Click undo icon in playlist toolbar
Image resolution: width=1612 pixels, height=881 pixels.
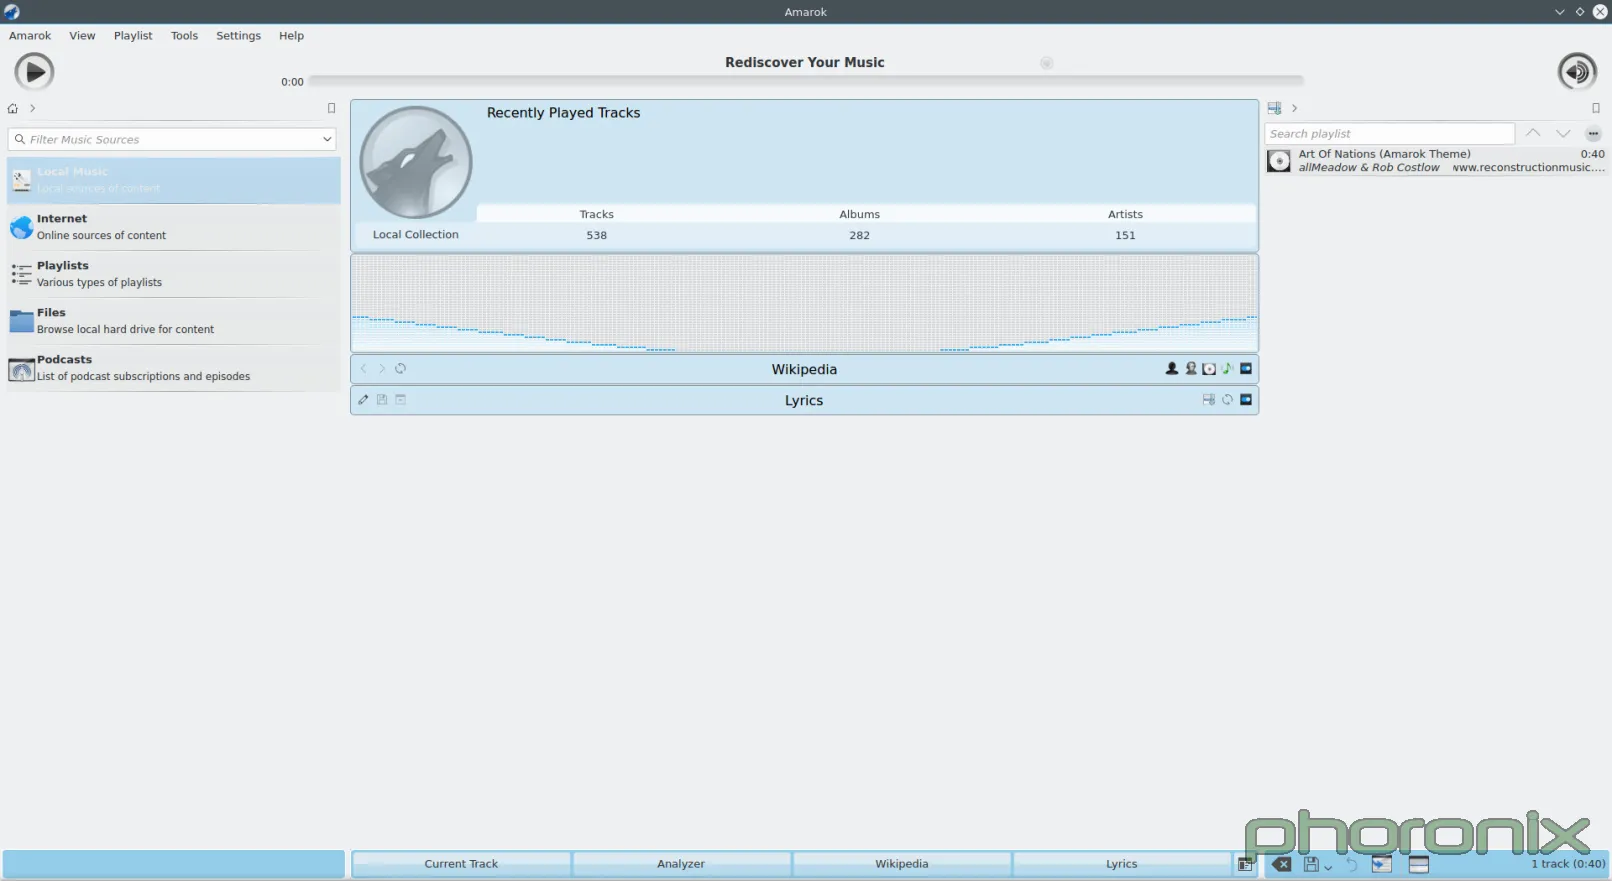point(1352,865)
